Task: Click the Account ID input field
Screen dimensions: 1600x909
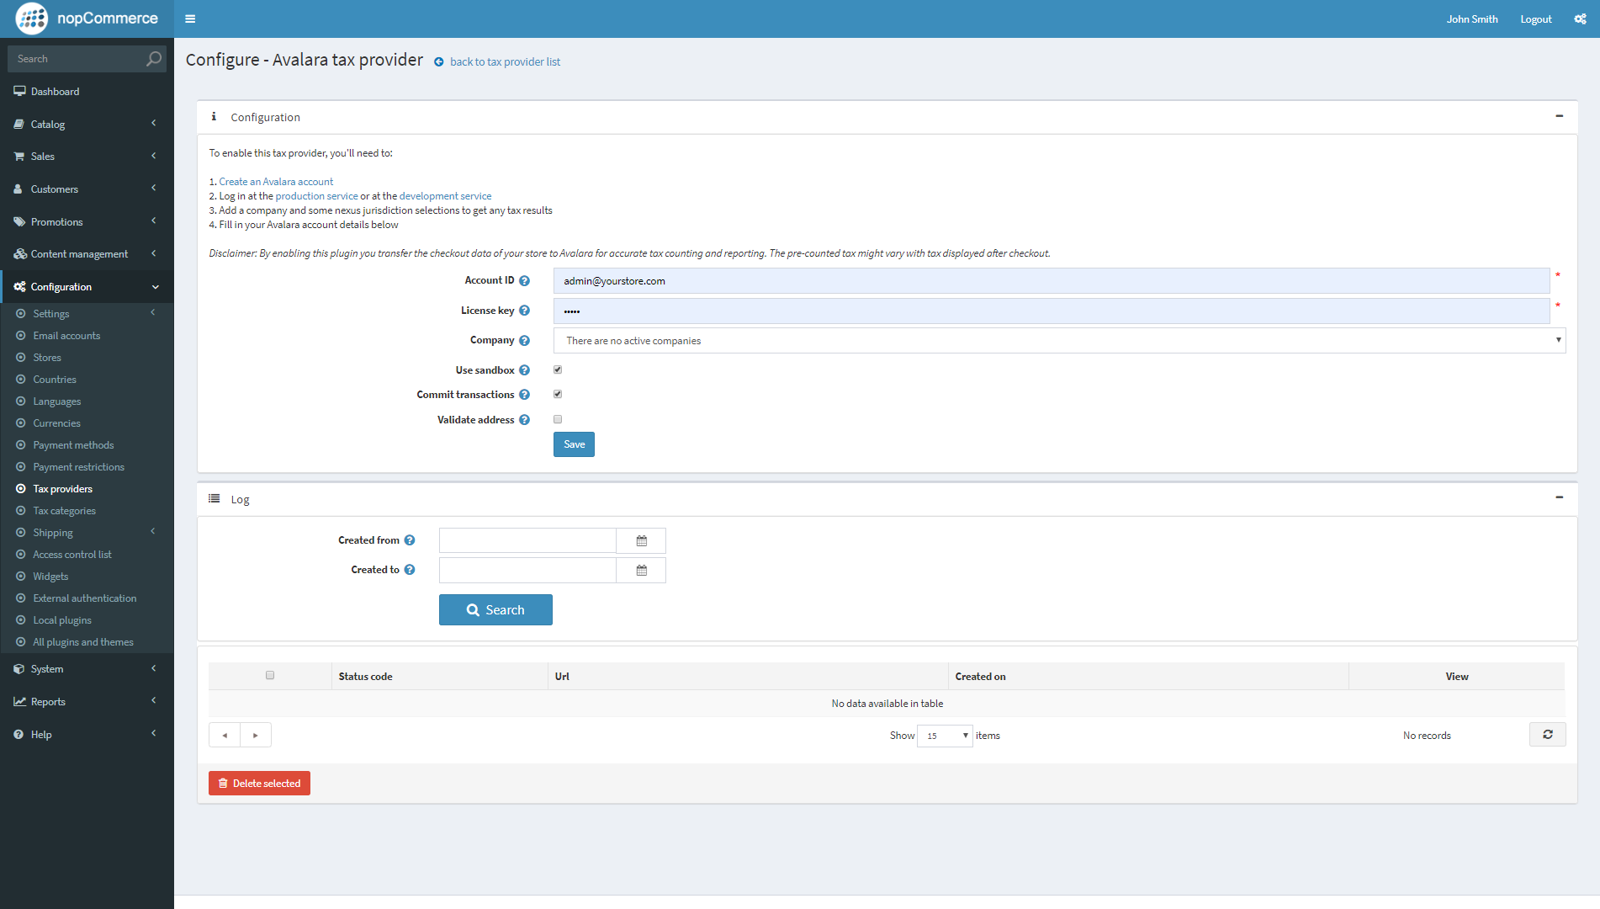Action: pyautogui.click(x=1052, y=281)
